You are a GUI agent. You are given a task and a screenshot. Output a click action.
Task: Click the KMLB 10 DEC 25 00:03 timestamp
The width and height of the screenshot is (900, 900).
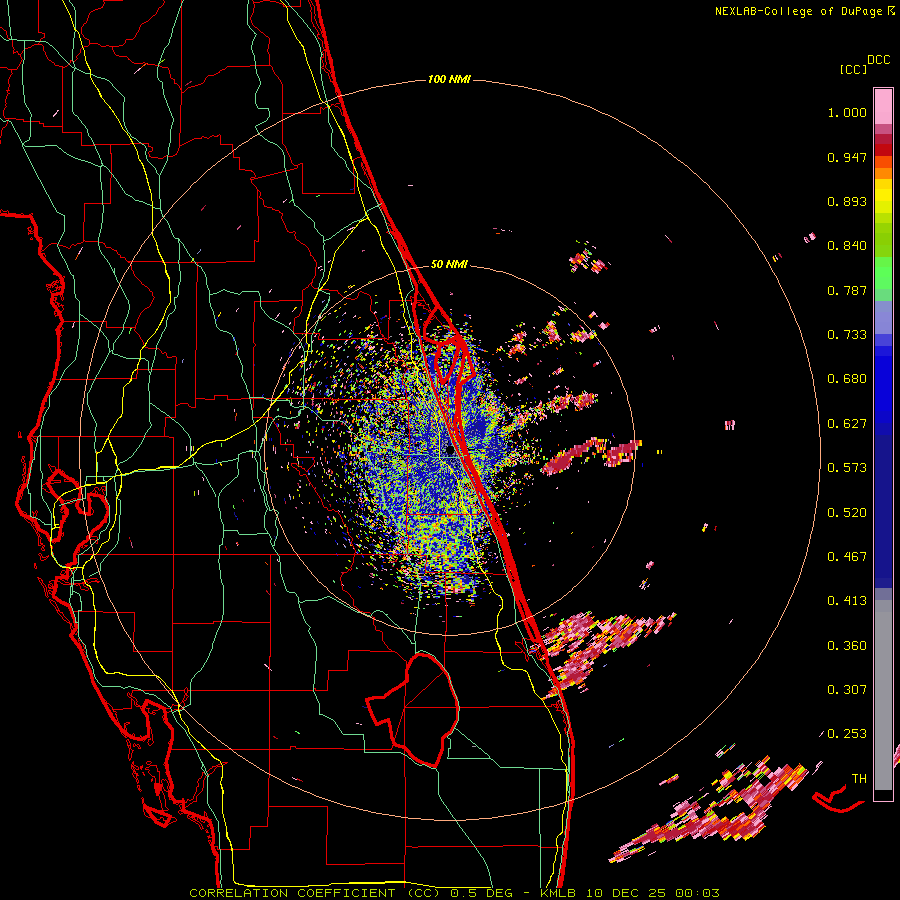[x=630, y=893]
